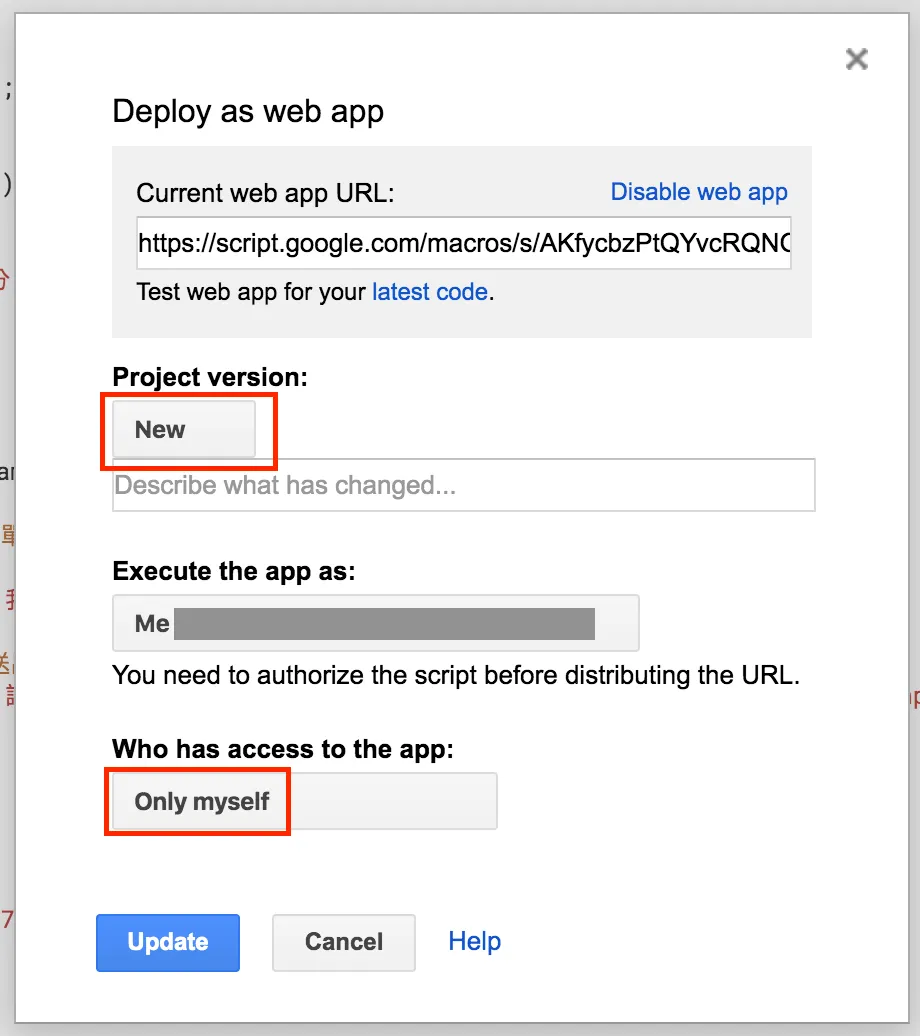The height and width of the screenshot is (1036, 920).
Task: Close the Deploy as web app dialog
Action: point(857,59)
